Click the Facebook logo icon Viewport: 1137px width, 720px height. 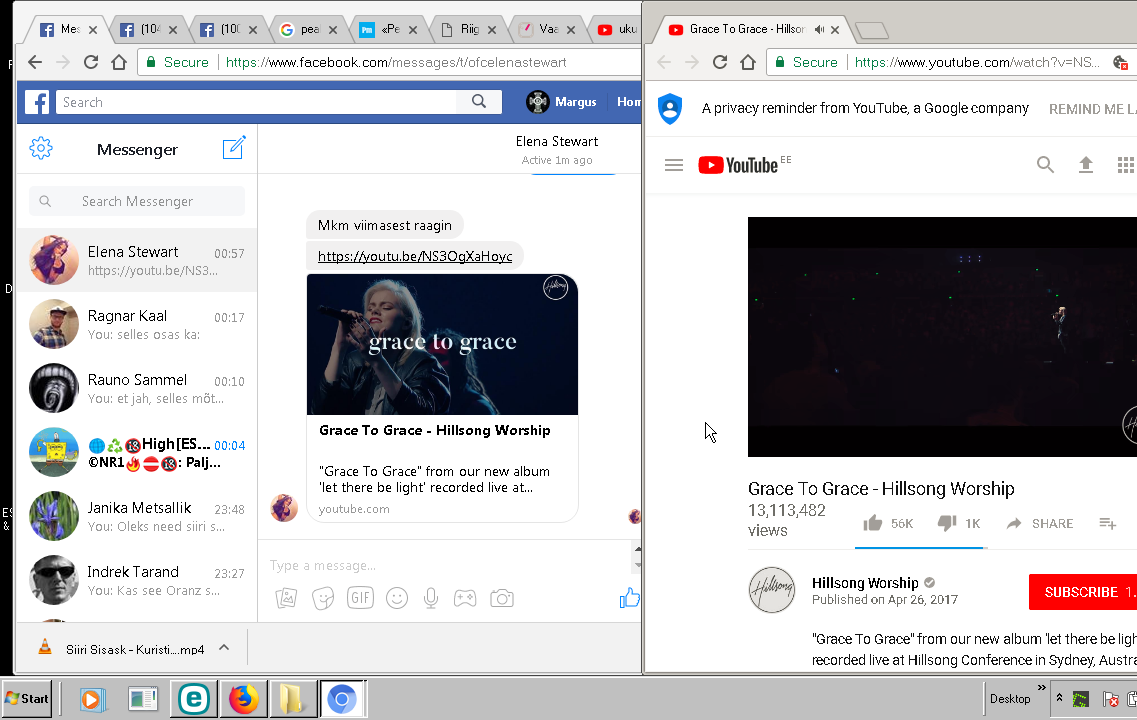[x=37, y=102]
